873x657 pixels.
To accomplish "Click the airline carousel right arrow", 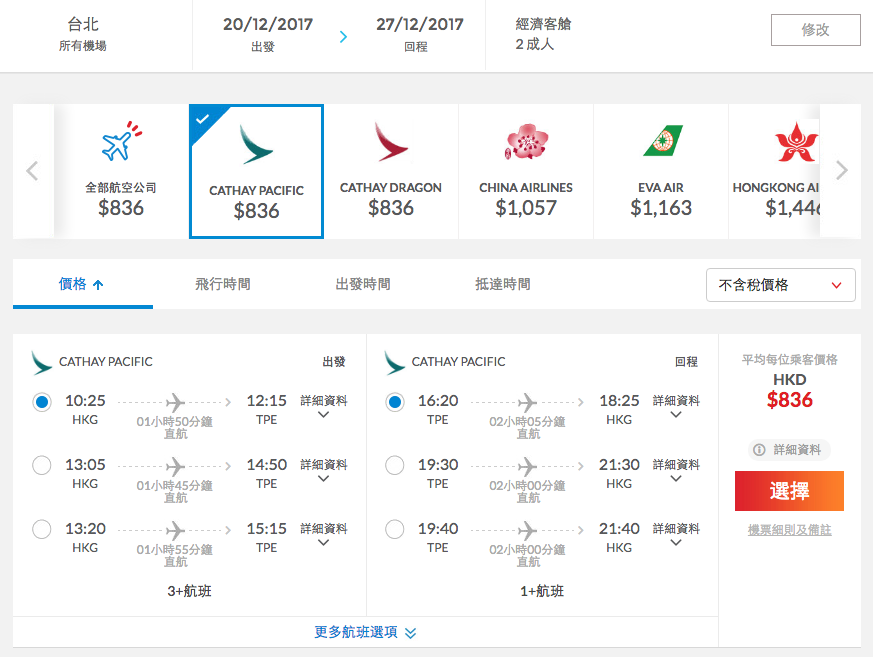I will (x=842, y=170).
